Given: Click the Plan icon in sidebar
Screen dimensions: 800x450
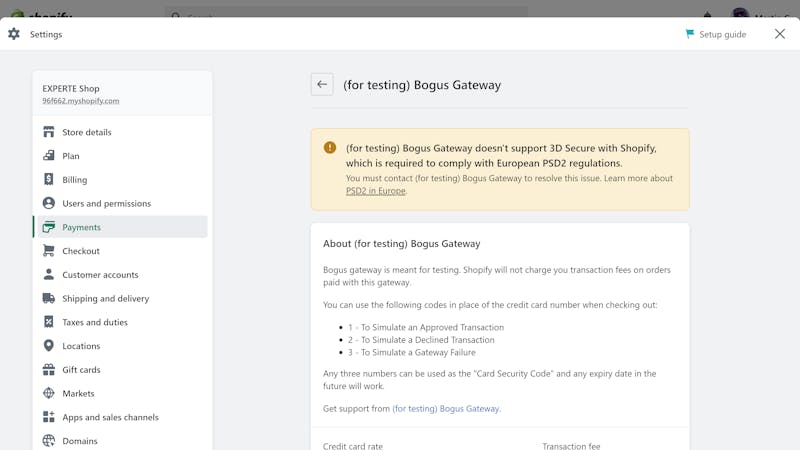Looking at the screenshot, I should pos(48,156).
